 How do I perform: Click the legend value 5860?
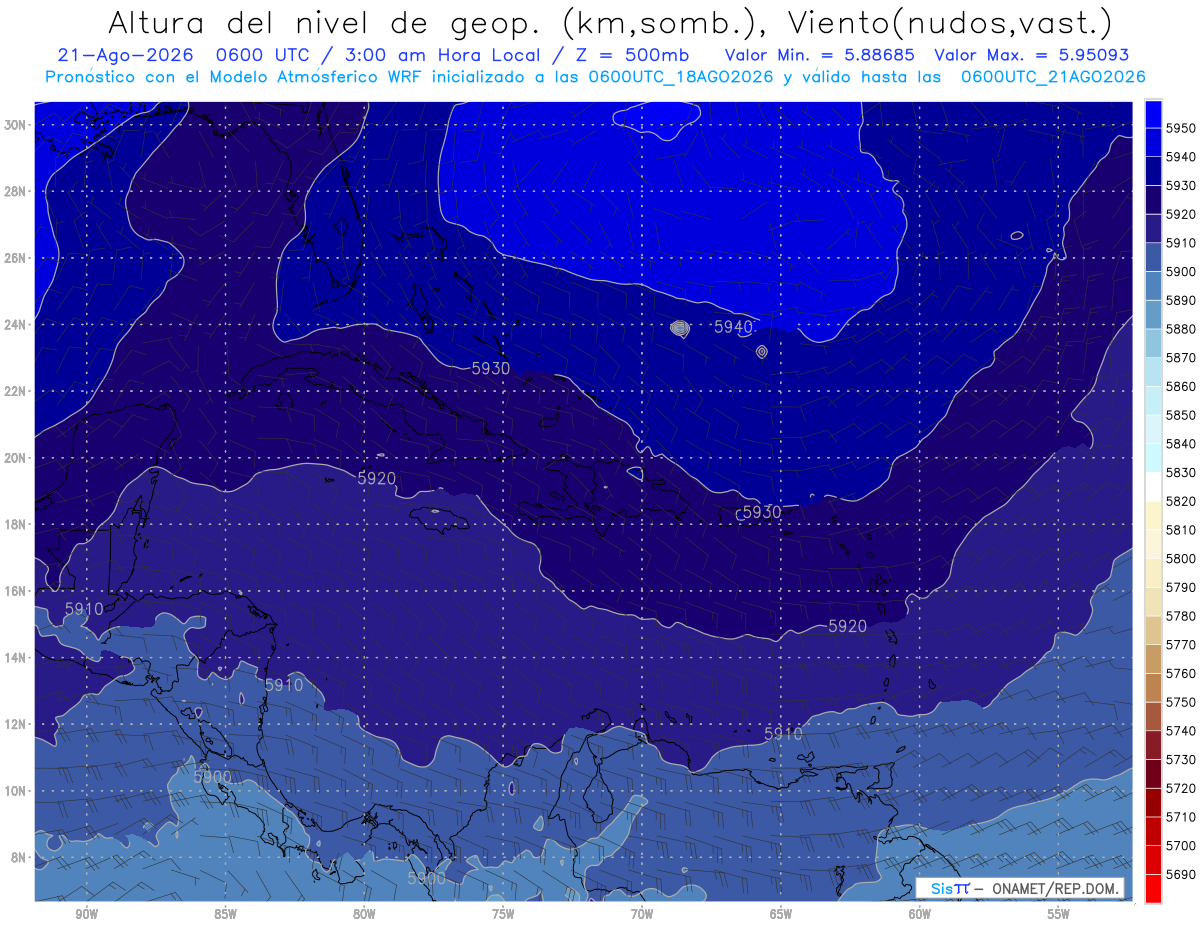1181,386
